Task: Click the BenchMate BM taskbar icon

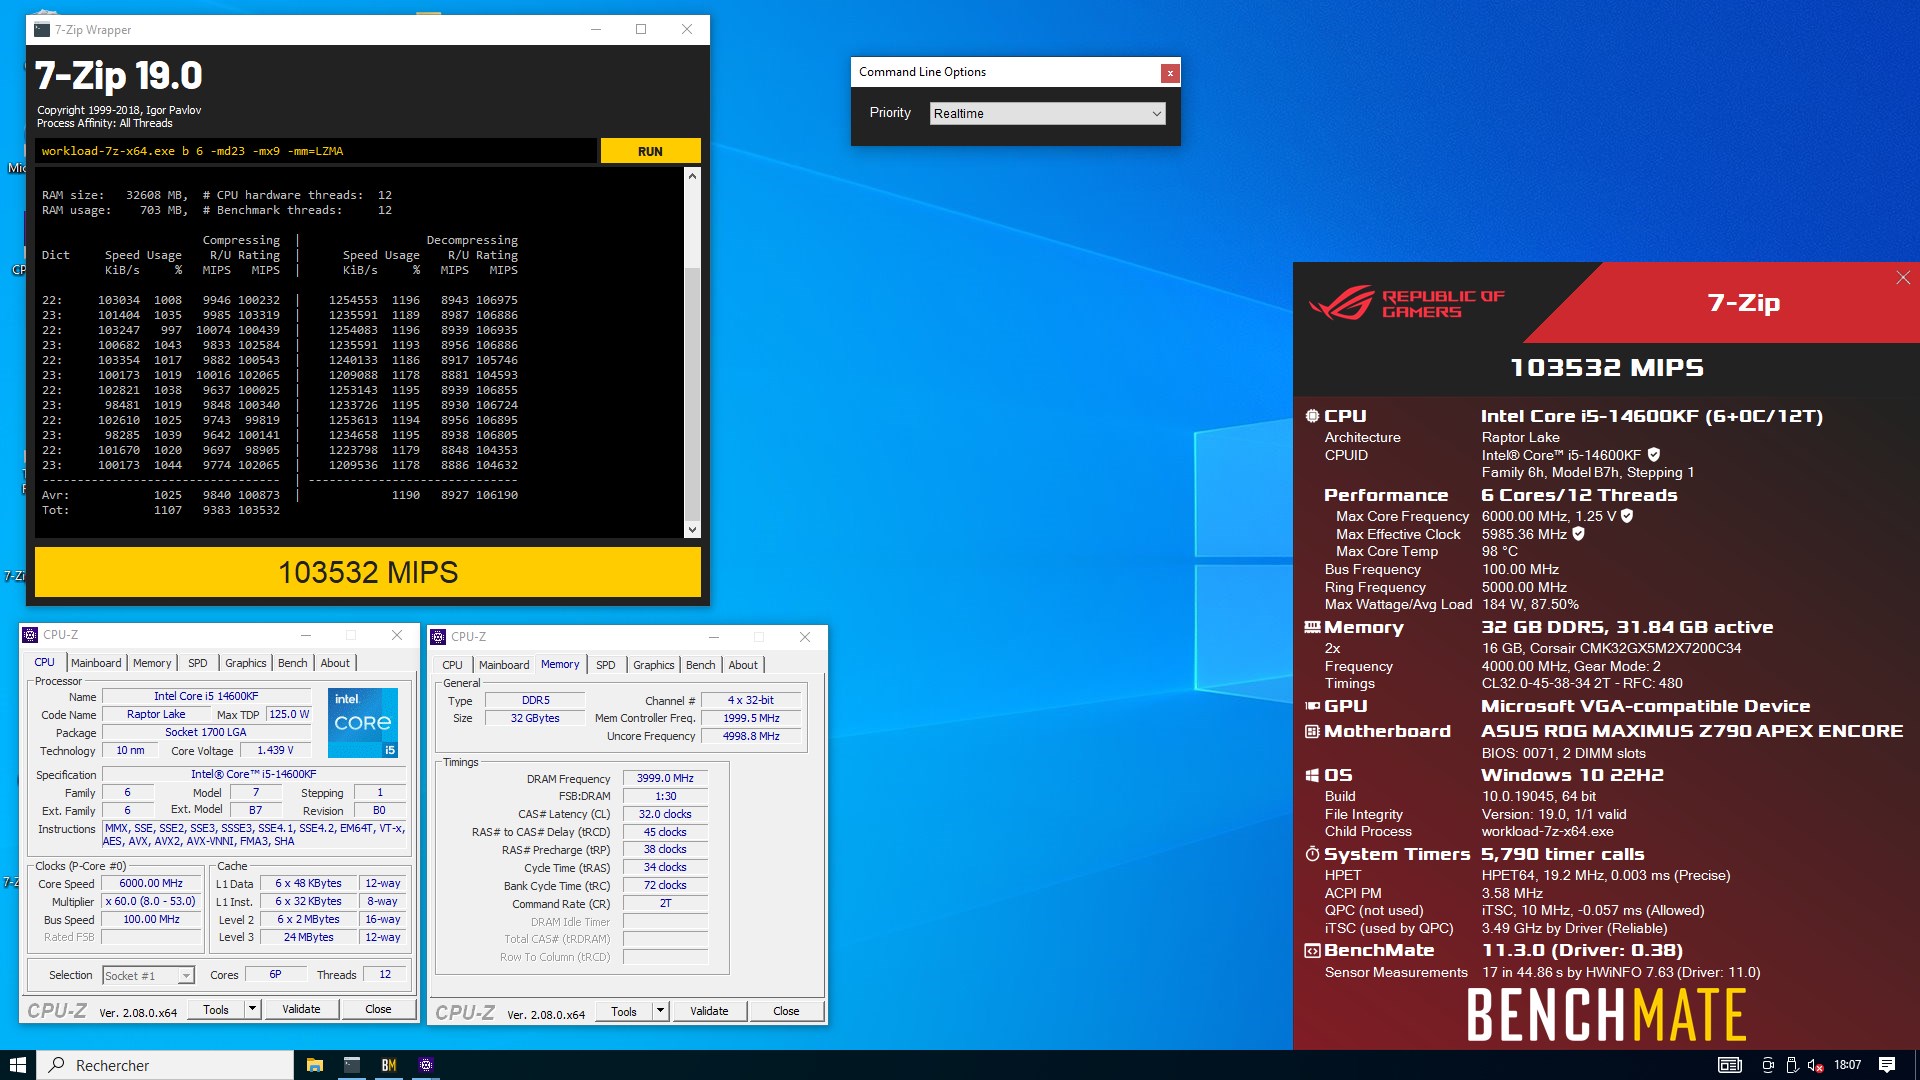Action: point(388,1065)
